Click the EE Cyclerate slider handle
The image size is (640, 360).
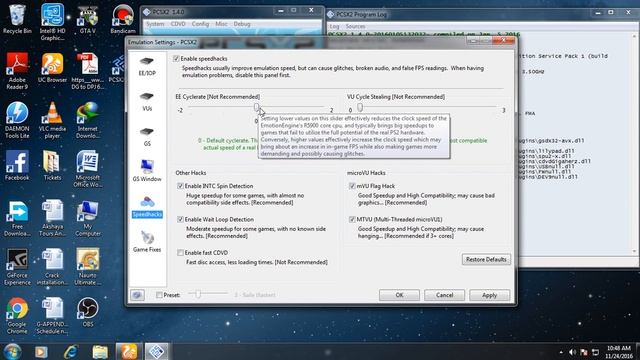point(256,107)
